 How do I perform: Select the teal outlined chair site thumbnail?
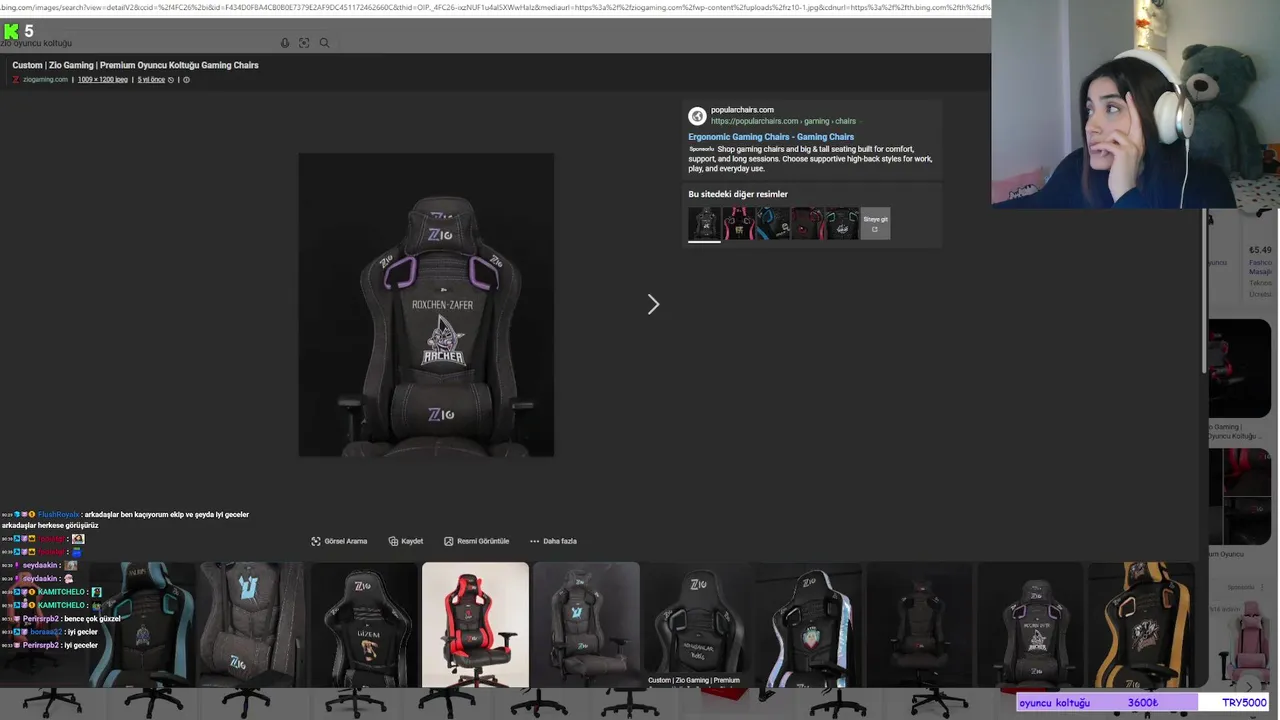click(842, 224)
